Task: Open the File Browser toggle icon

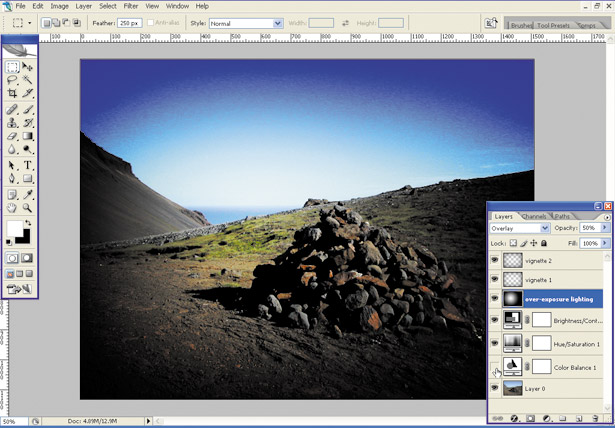Action: pyautogui.click(x=491, y=23)
